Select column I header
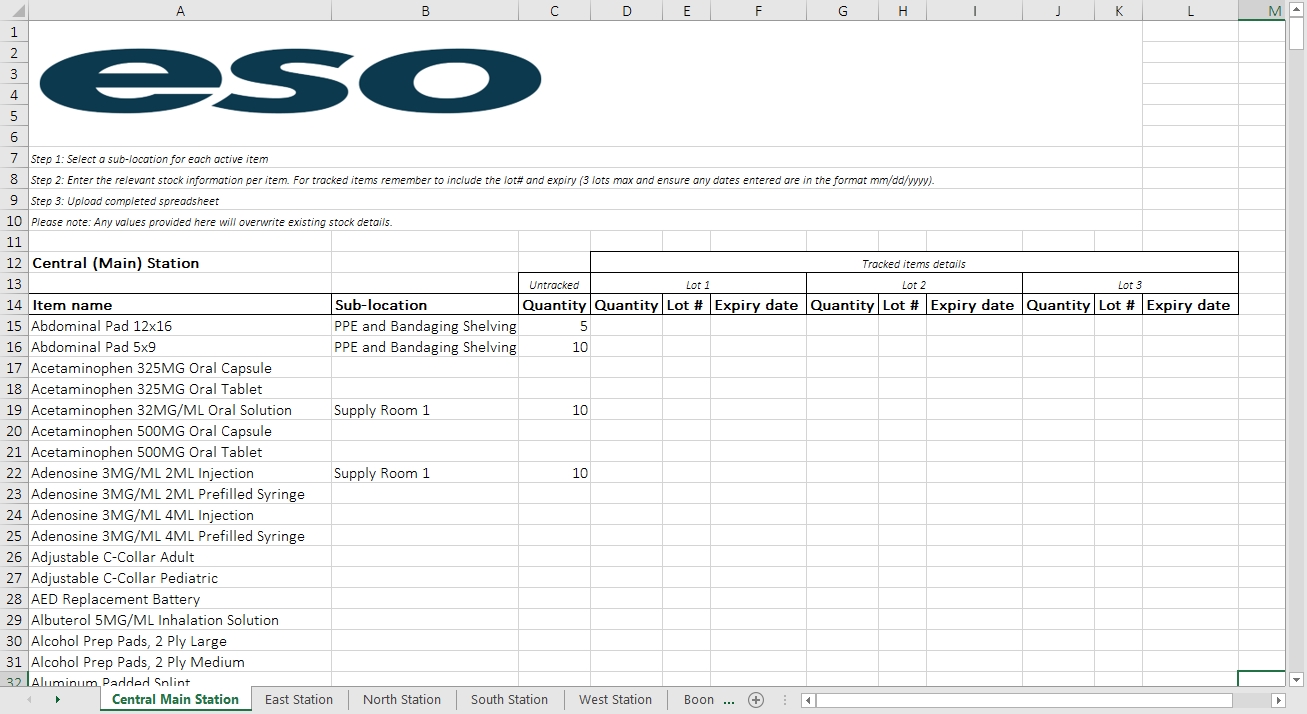 tap(974, 10)
